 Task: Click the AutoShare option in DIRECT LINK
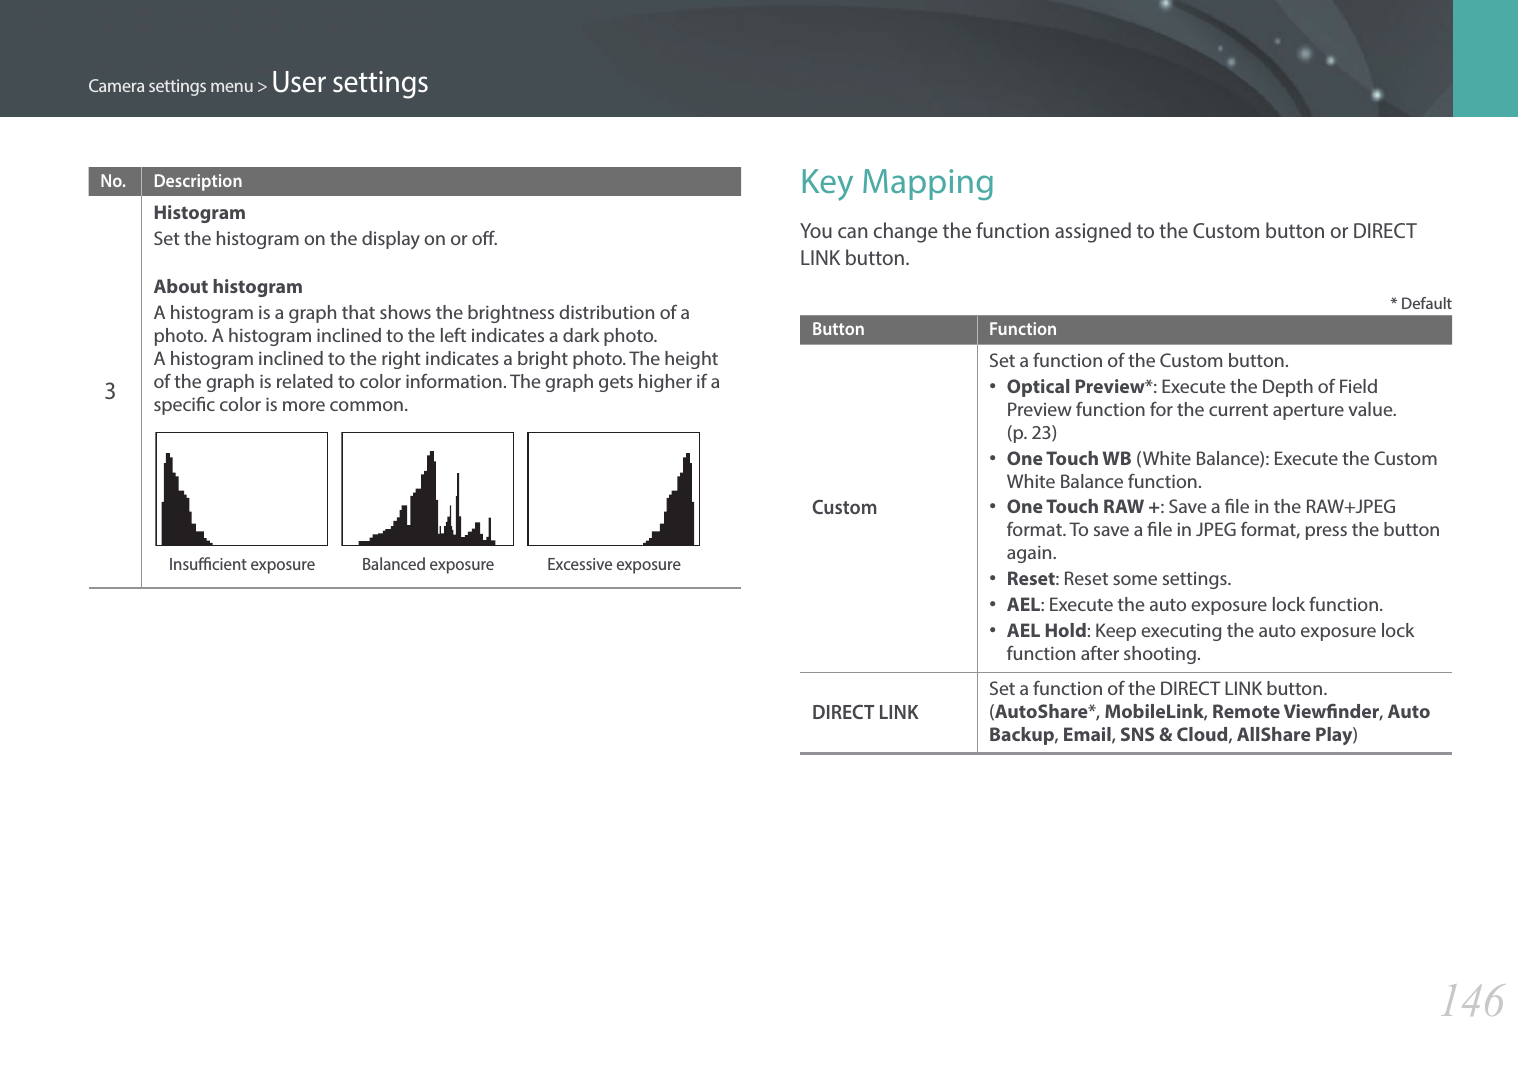coord(1041,712)
